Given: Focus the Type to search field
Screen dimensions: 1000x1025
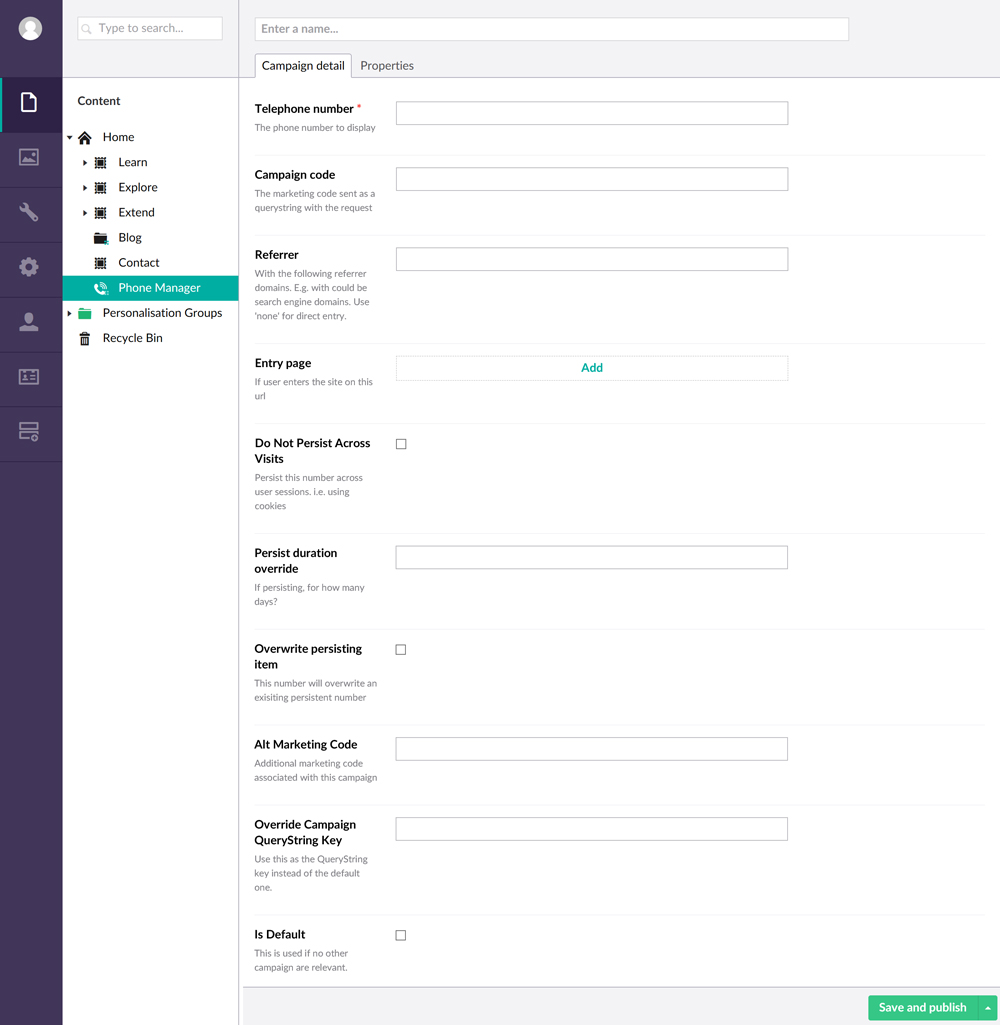Looking at the screenshot, I should (150, 28).
